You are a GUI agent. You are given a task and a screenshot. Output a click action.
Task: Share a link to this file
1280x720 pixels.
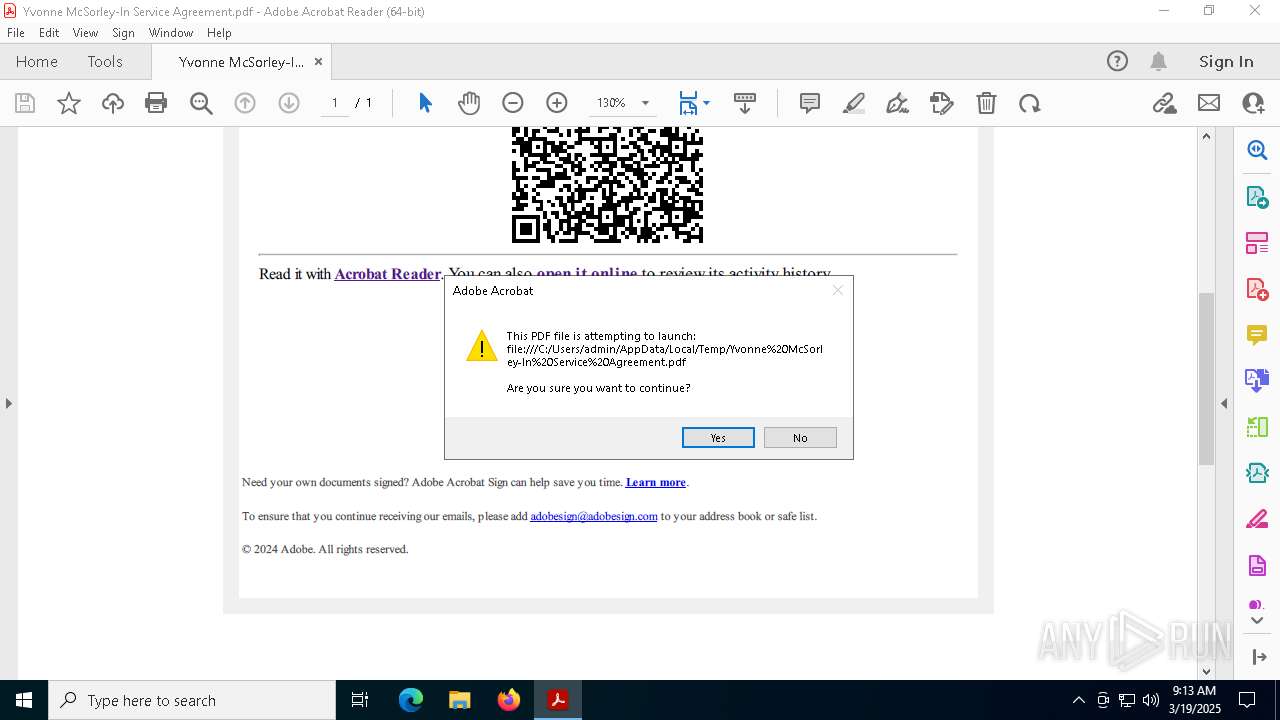(x=1164, y=103)
